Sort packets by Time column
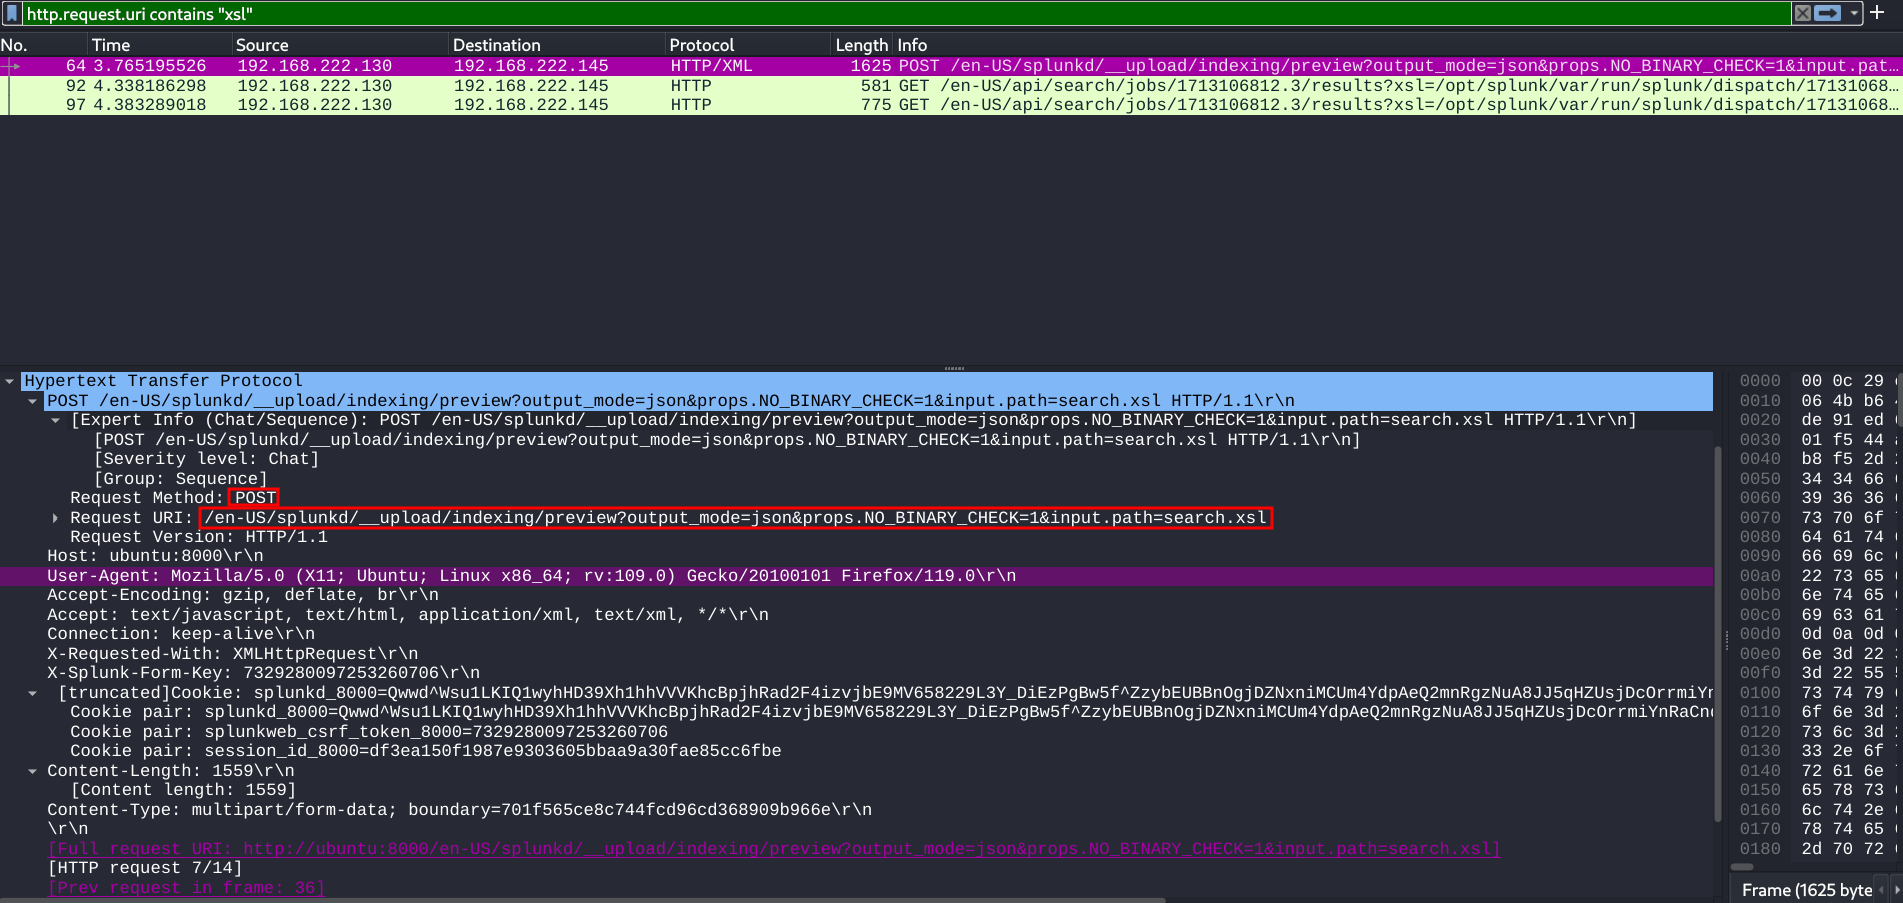The width and height of the screenshot is (1903, 903). click(x=111, y=45)
